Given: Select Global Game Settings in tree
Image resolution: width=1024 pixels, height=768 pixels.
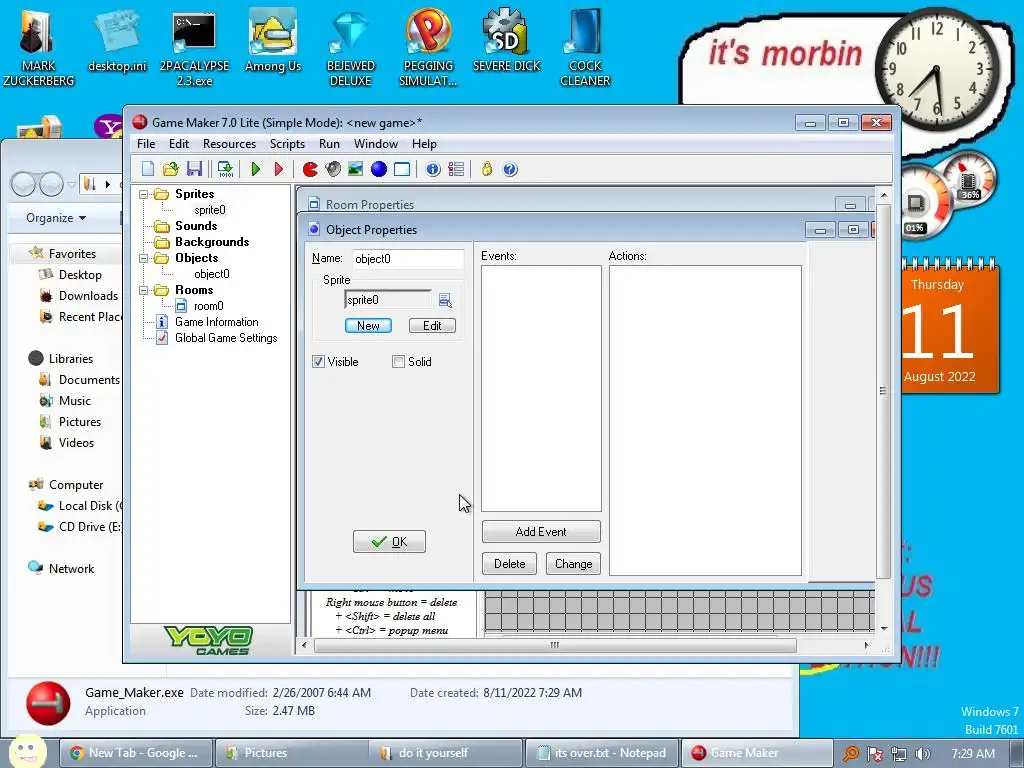Looking at the screenshot, I should click(x=226, y=338).
